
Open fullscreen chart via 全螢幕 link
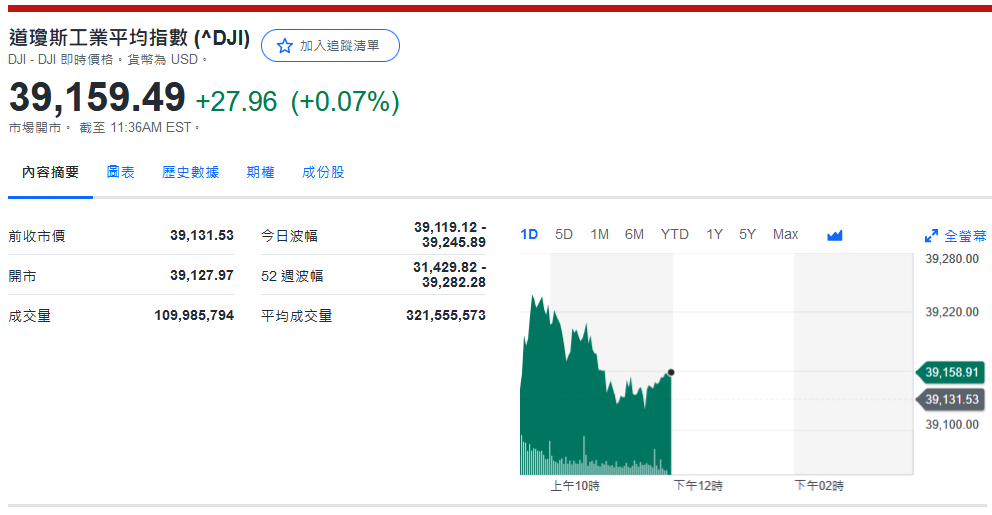click(965, 236)
